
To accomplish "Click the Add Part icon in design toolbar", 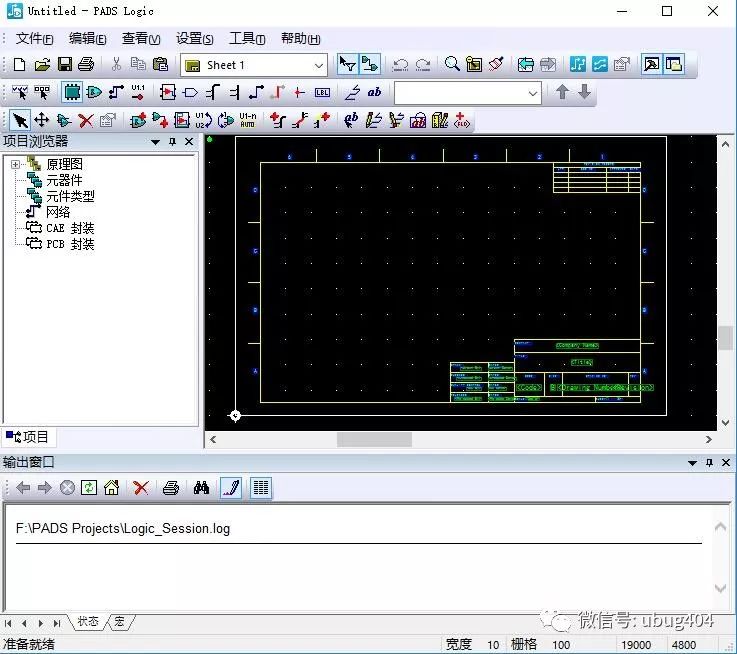I will click(x=139, y=121).
